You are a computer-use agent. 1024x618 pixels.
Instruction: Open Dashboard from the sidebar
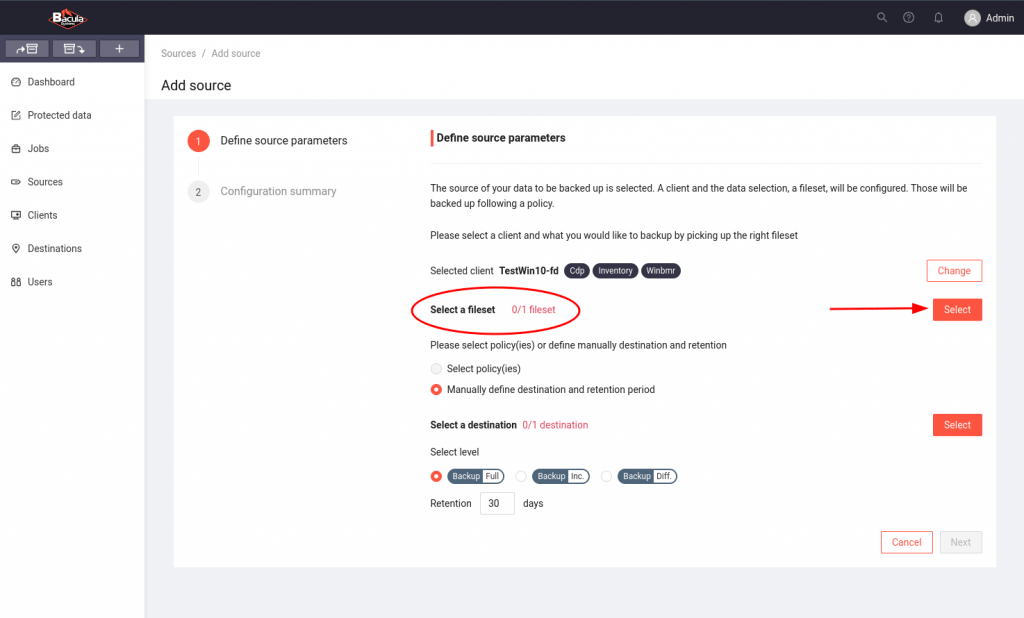tap(50, 82)
